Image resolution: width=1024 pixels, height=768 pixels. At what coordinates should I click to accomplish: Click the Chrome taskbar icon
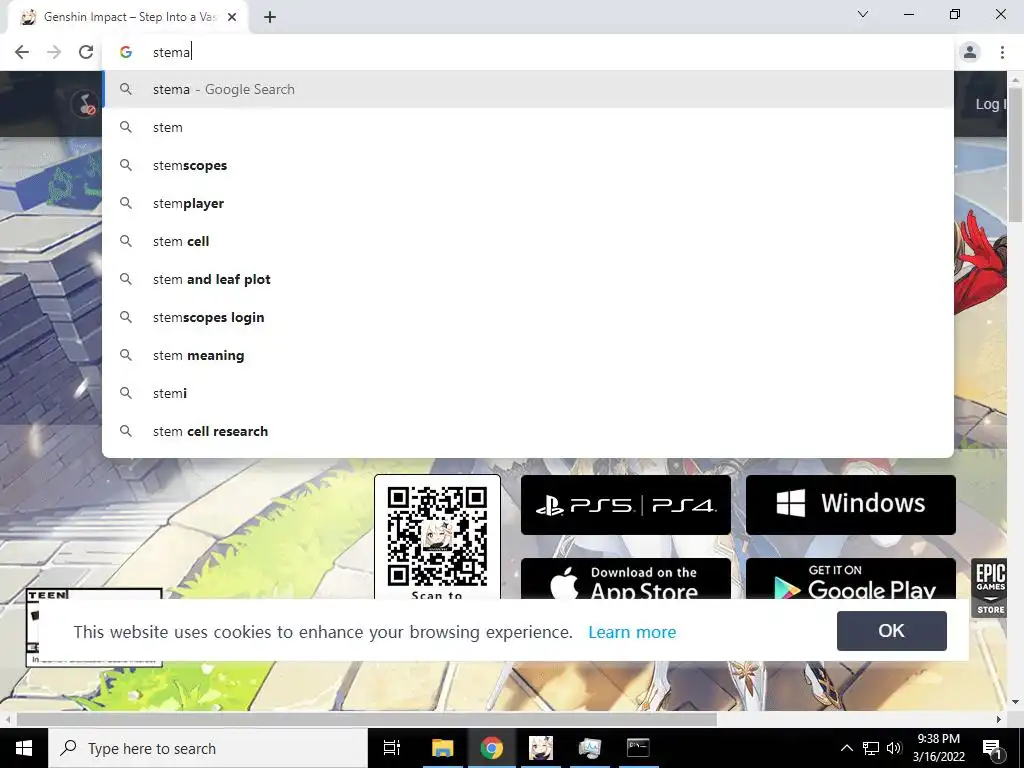coord(492,748)
